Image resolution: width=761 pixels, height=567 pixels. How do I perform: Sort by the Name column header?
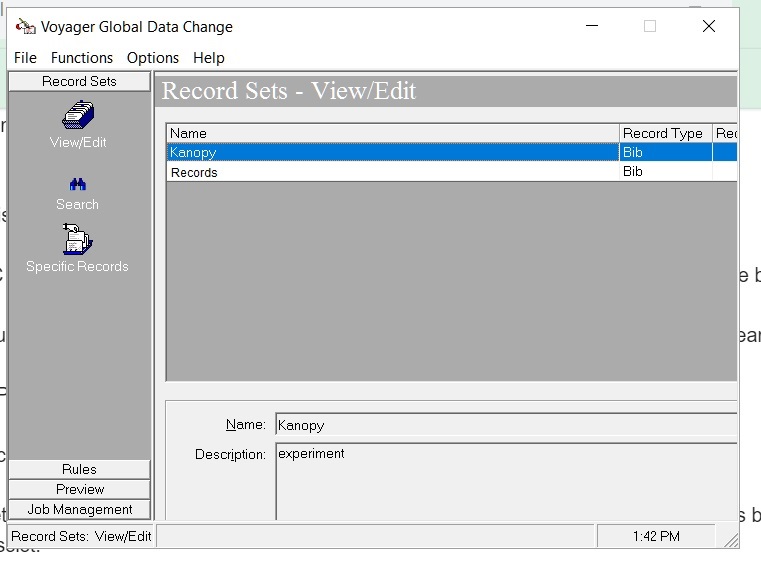coord(392,133)
